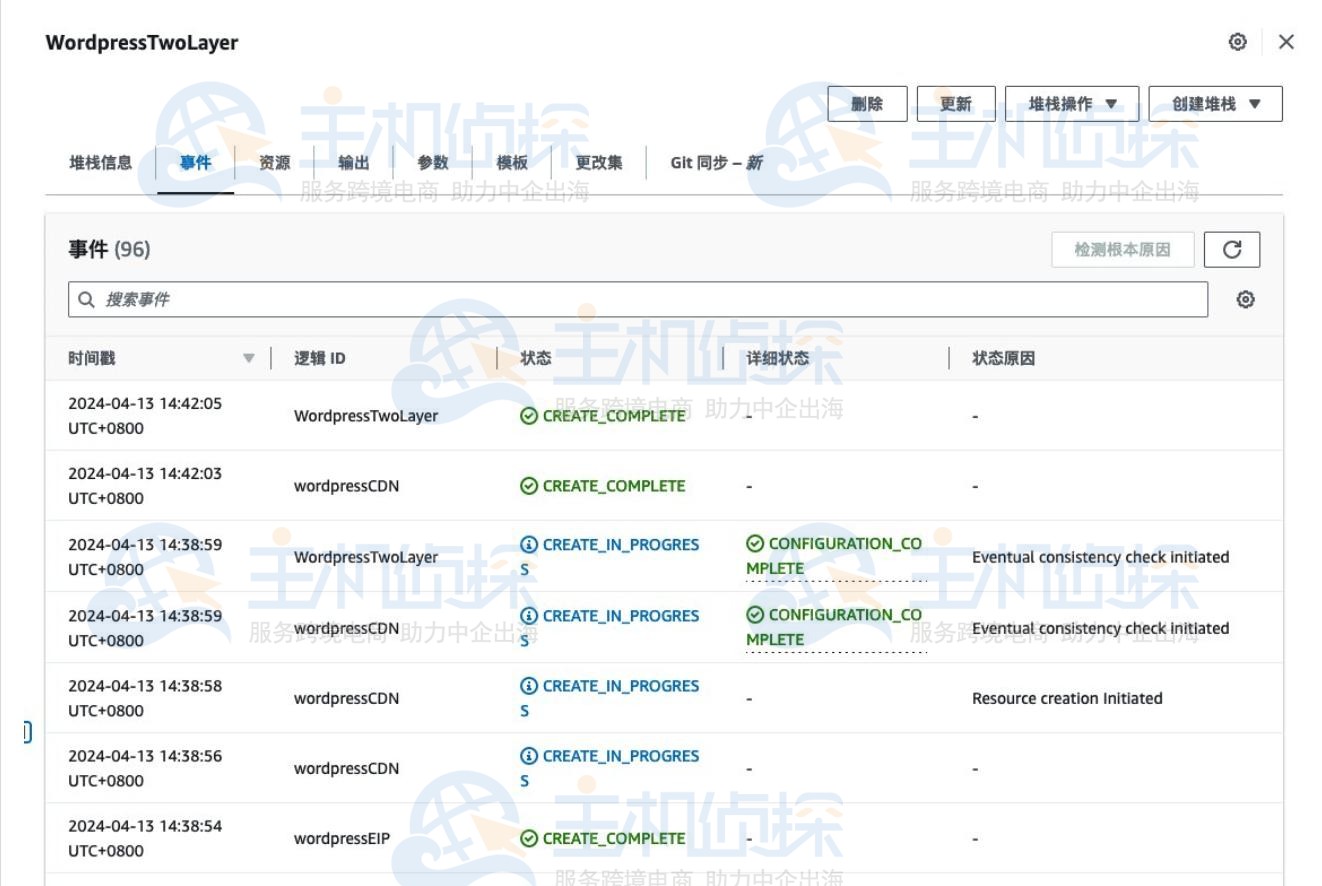Close the WordpressTwoLayer panel
The width and height of the screenshot is (1322, 886).
[x=1286, y=42]
